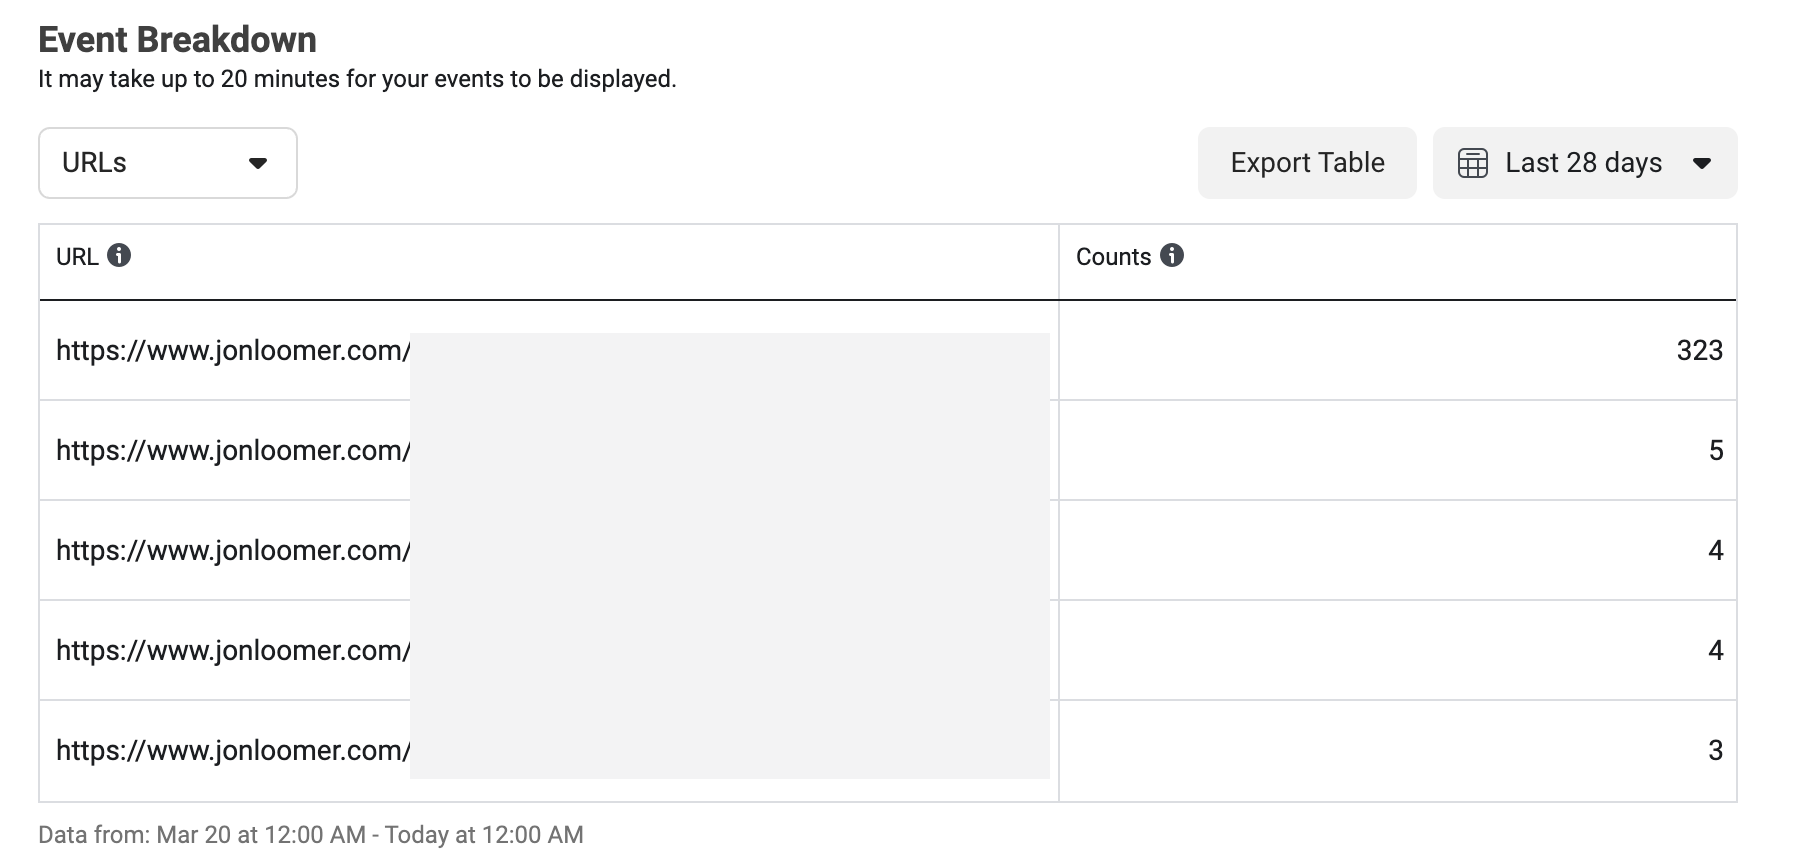Click the info icon next to Counts
This screenshot has height=864, width=1794.
[1172, 256]
